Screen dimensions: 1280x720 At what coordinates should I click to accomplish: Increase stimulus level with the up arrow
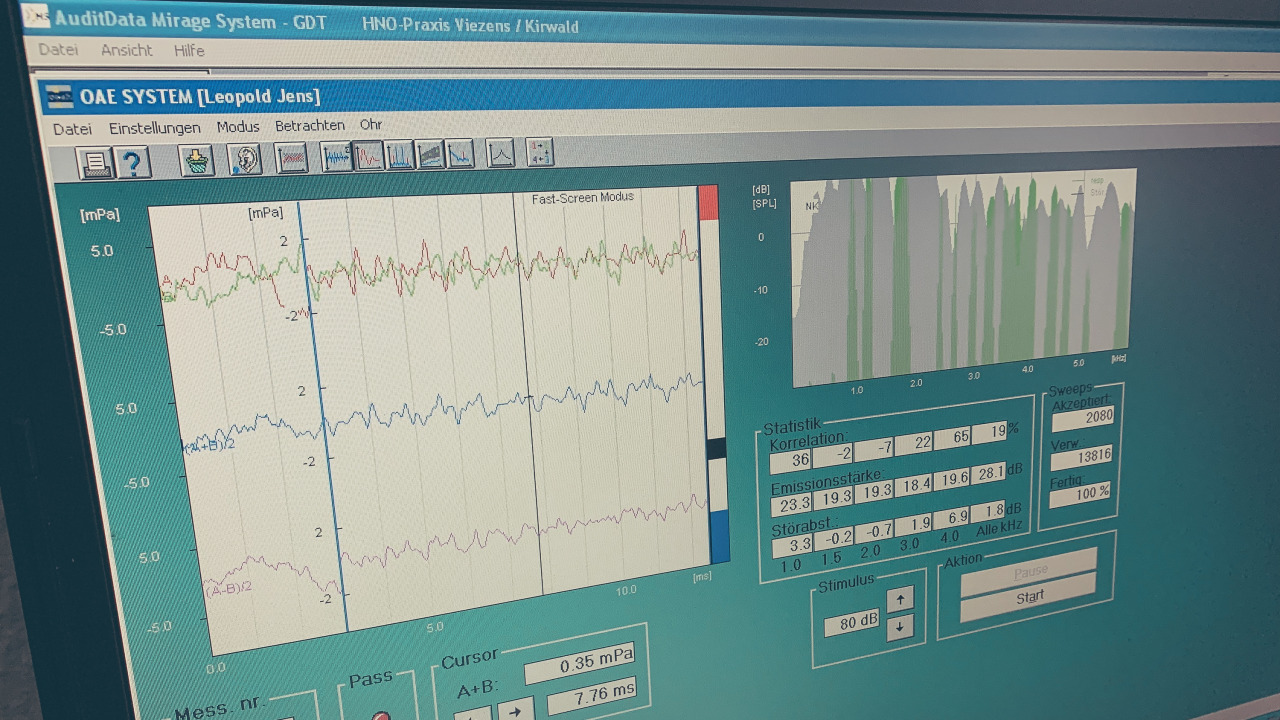point(900,599)
